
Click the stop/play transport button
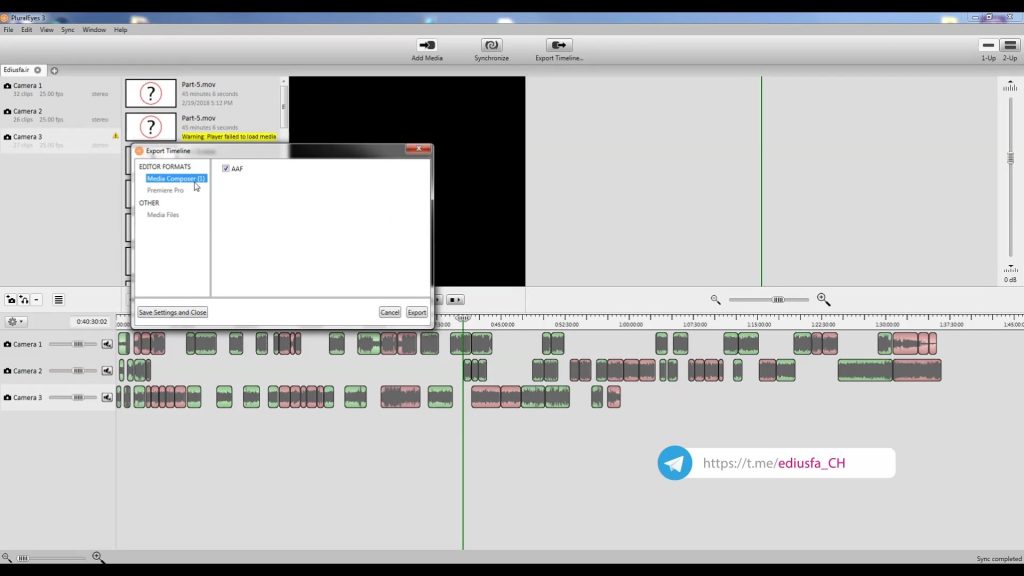(x=455, y=300)
